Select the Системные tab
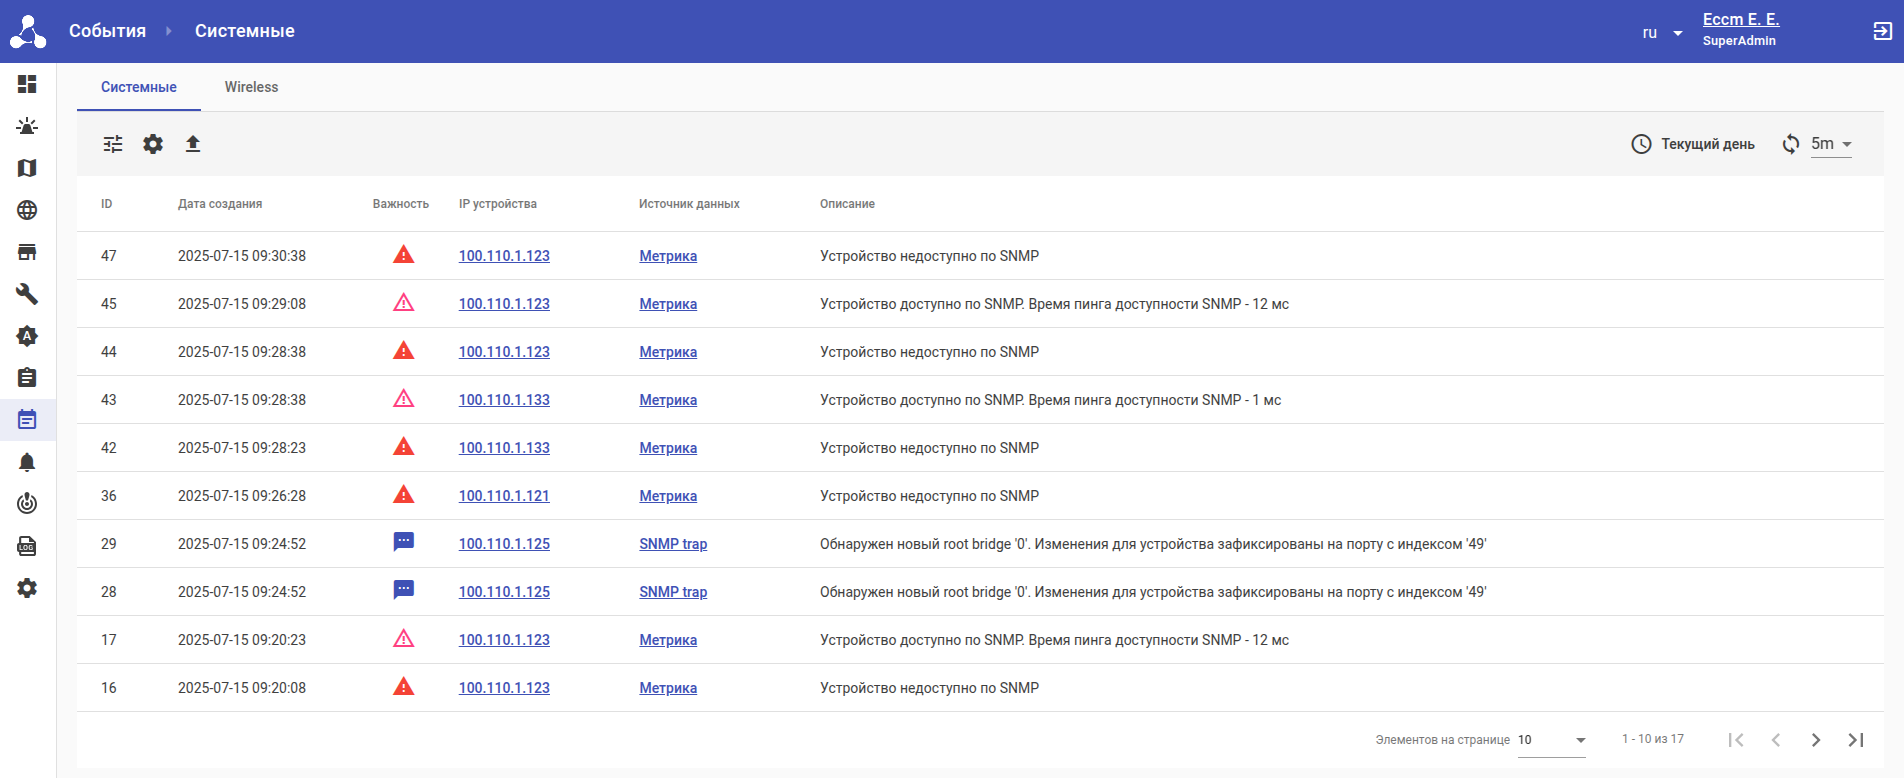The image size is (1904, 778). (x=139, y=87)
